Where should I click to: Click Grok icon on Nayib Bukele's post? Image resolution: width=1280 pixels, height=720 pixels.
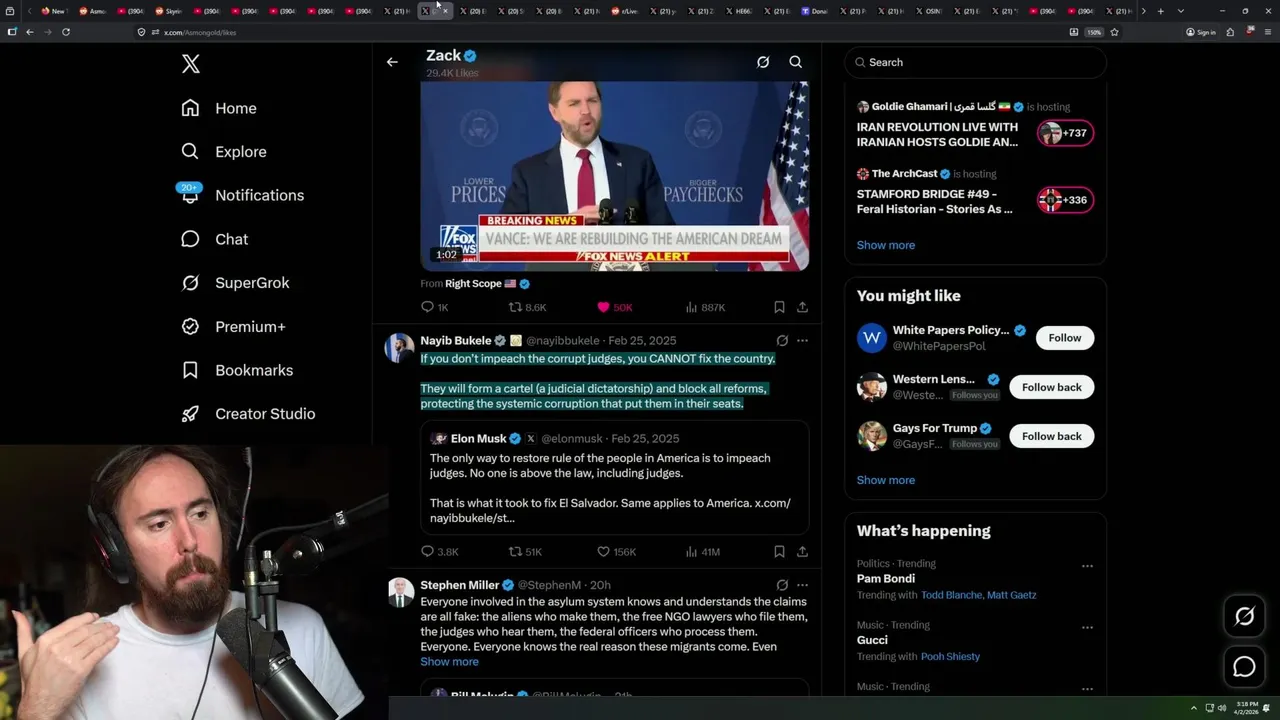(782, 341)
